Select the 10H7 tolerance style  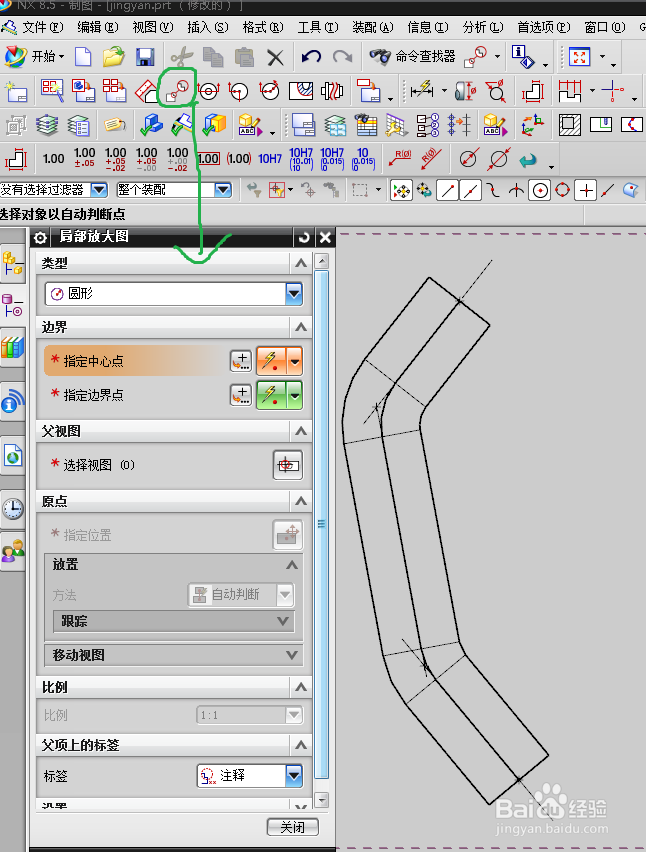pos(269,159)
